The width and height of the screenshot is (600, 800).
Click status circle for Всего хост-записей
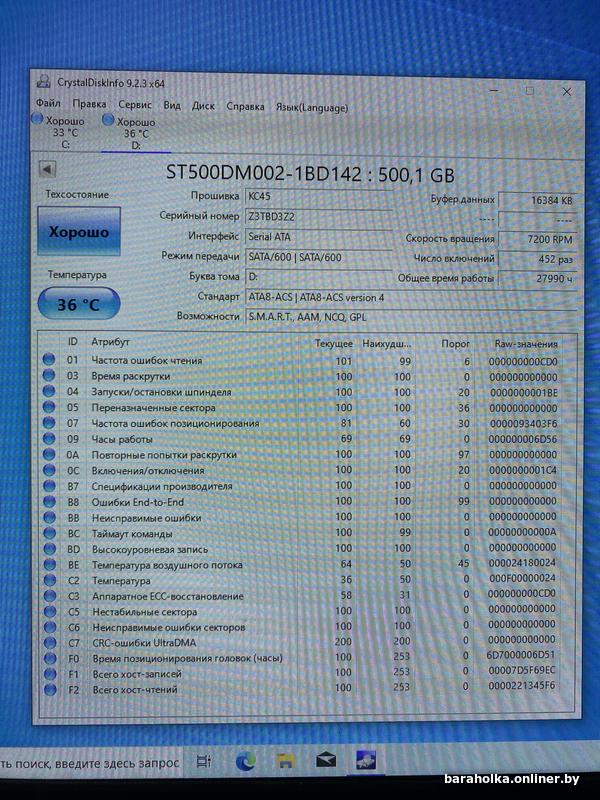coord(50,674)
